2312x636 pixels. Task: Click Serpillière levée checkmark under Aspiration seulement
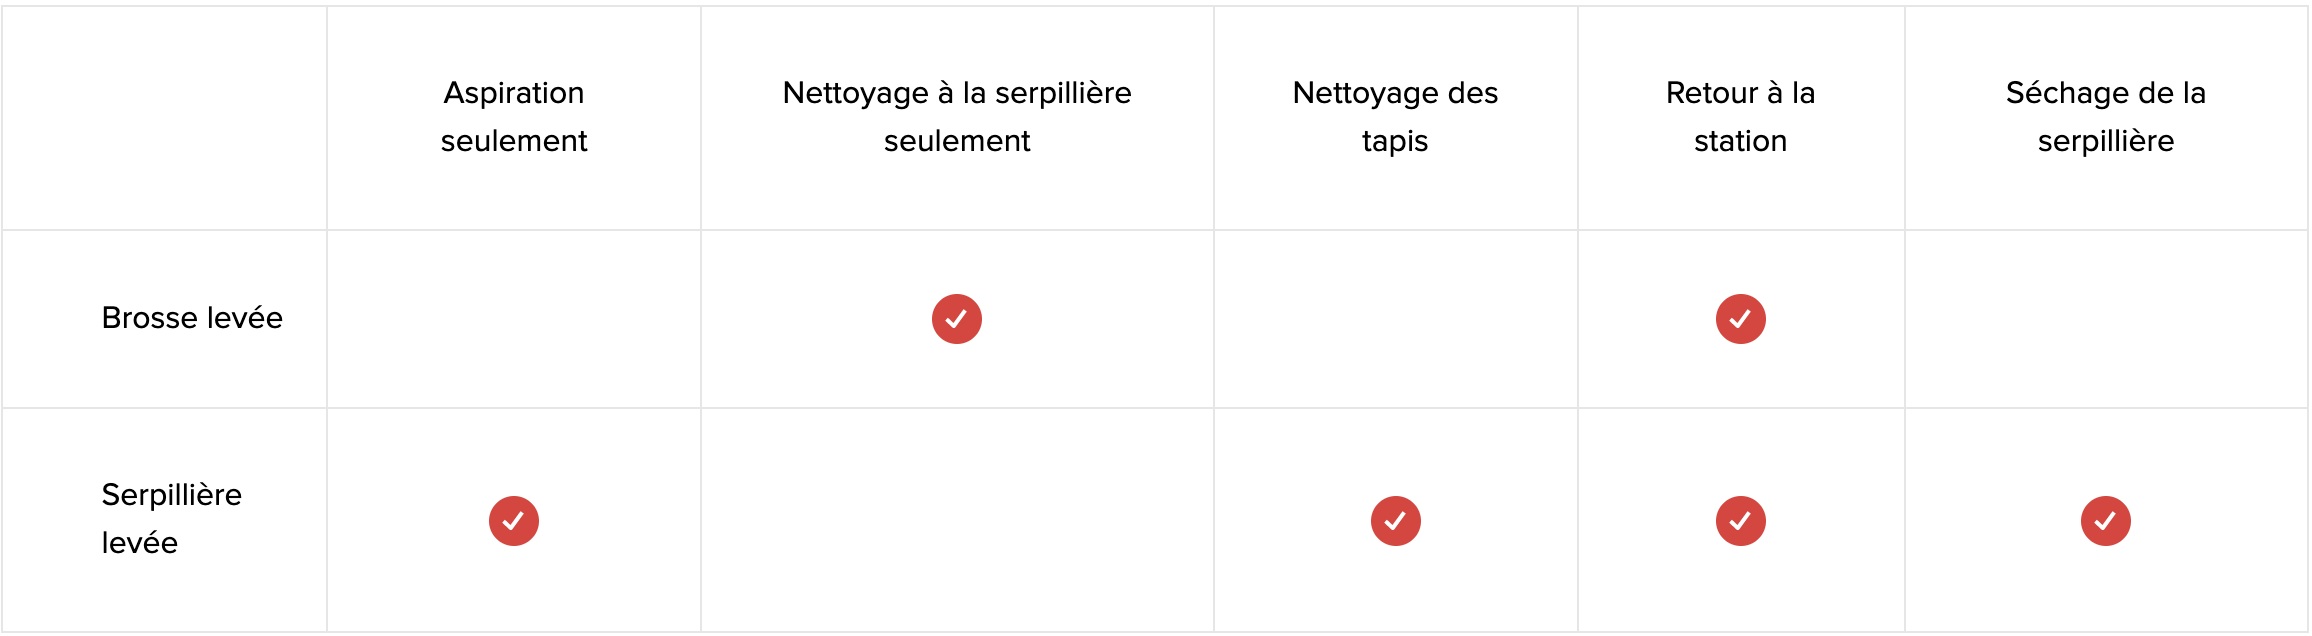tap(513, 521)
